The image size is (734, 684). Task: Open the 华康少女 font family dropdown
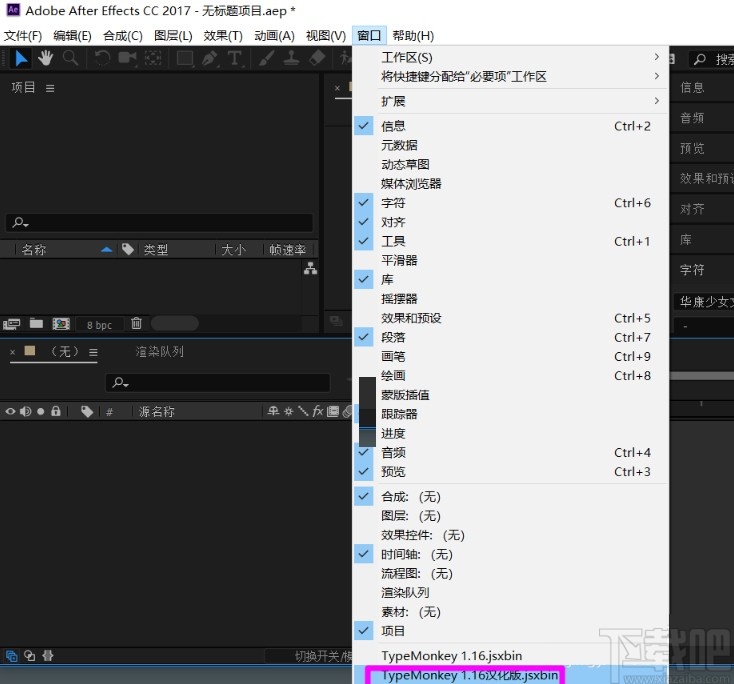coord(704,302)
